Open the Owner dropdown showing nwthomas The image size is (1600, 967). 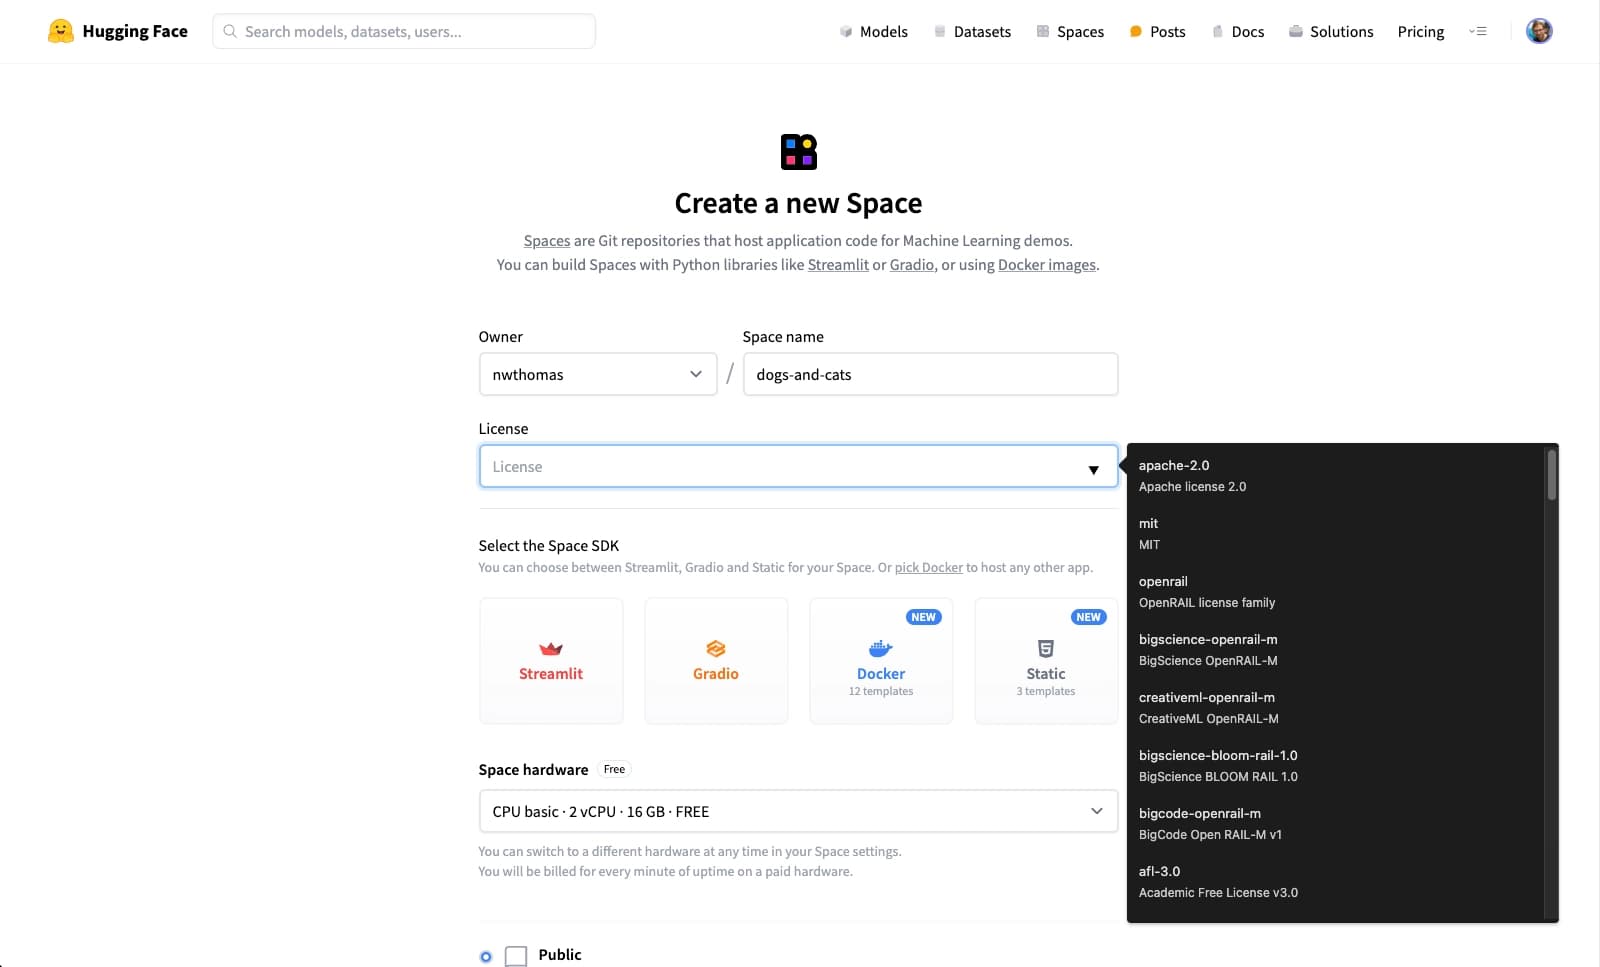click(597, 374)
